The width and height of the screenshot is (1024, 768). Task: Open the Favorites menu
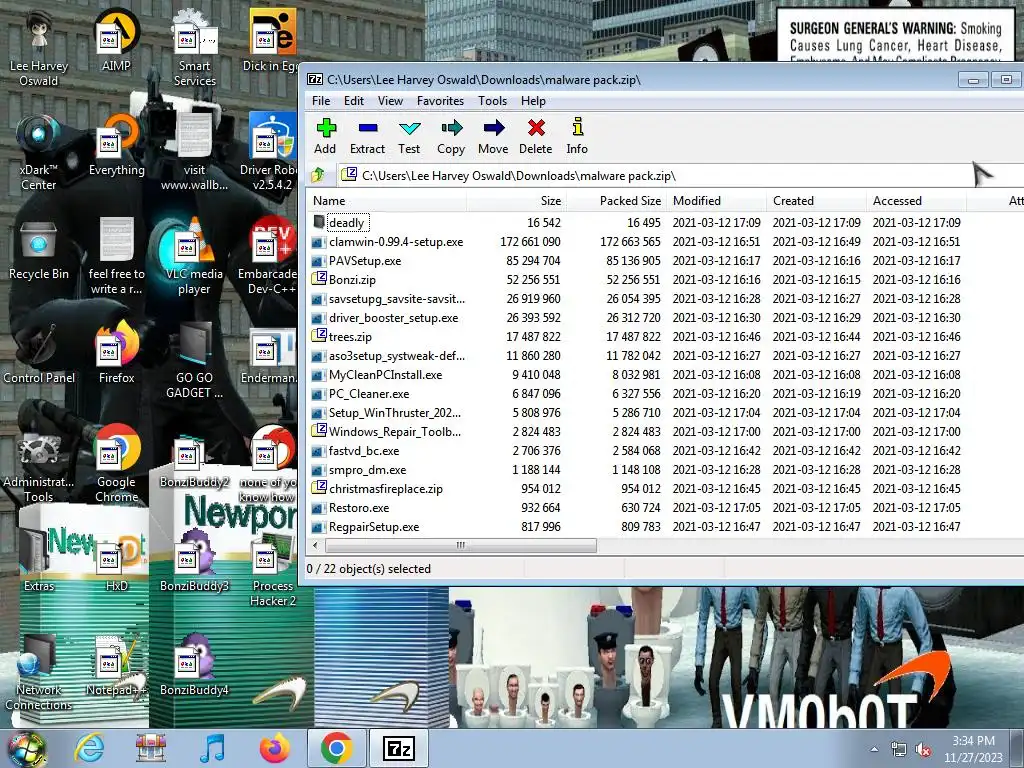coord(440,101)
